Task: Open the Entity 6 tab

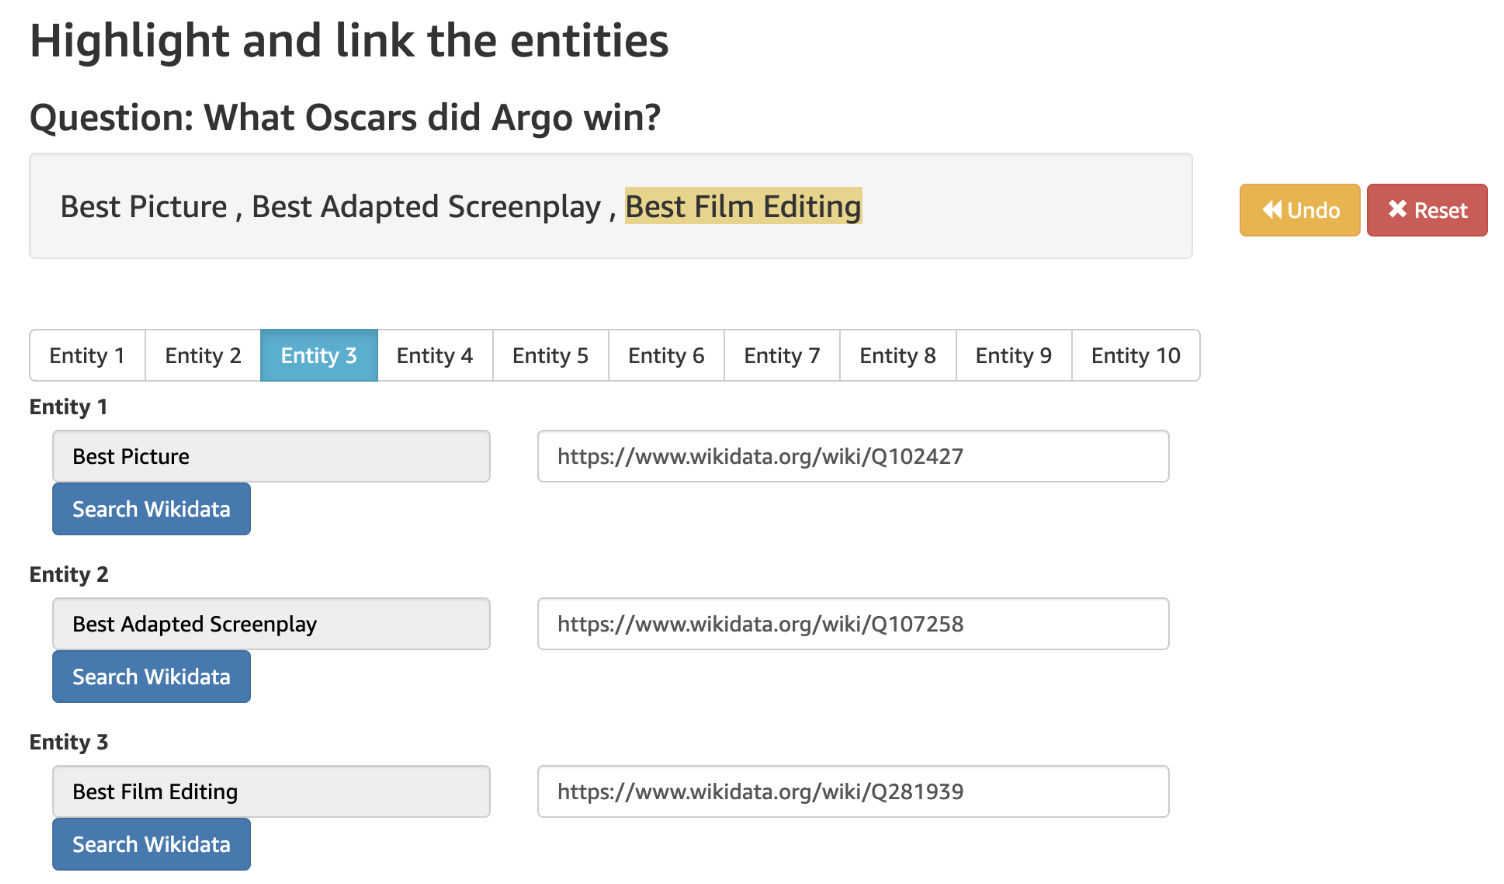Action: 666,356
